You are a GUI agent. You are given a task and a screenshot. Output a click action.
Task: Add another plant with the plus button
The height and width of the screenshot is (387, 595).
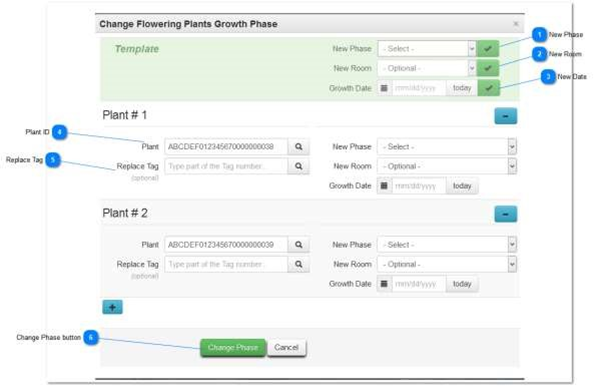[112, 307]
